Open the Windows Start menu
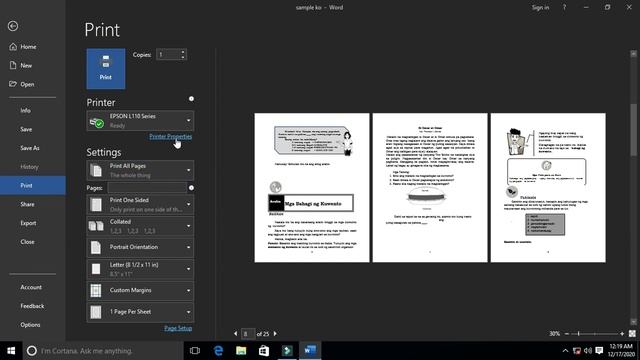640x360 pixels. [11, 351]
